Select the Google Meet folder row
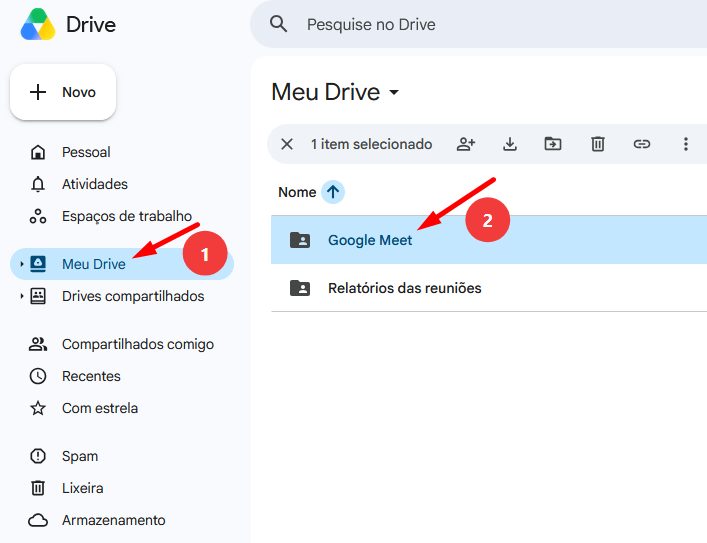 coord(489,240)
